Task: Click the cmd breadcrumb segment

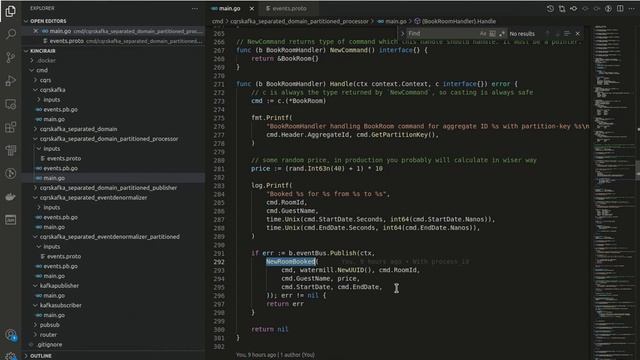Action: (x=218, y=21)
